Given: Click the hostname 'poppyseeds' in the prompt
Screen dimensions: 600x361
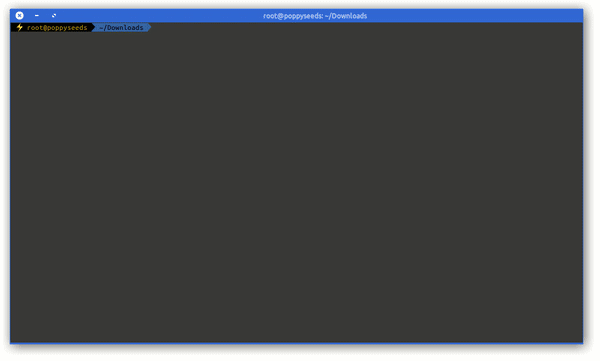Looking at the screenshot, I should 67,28.
